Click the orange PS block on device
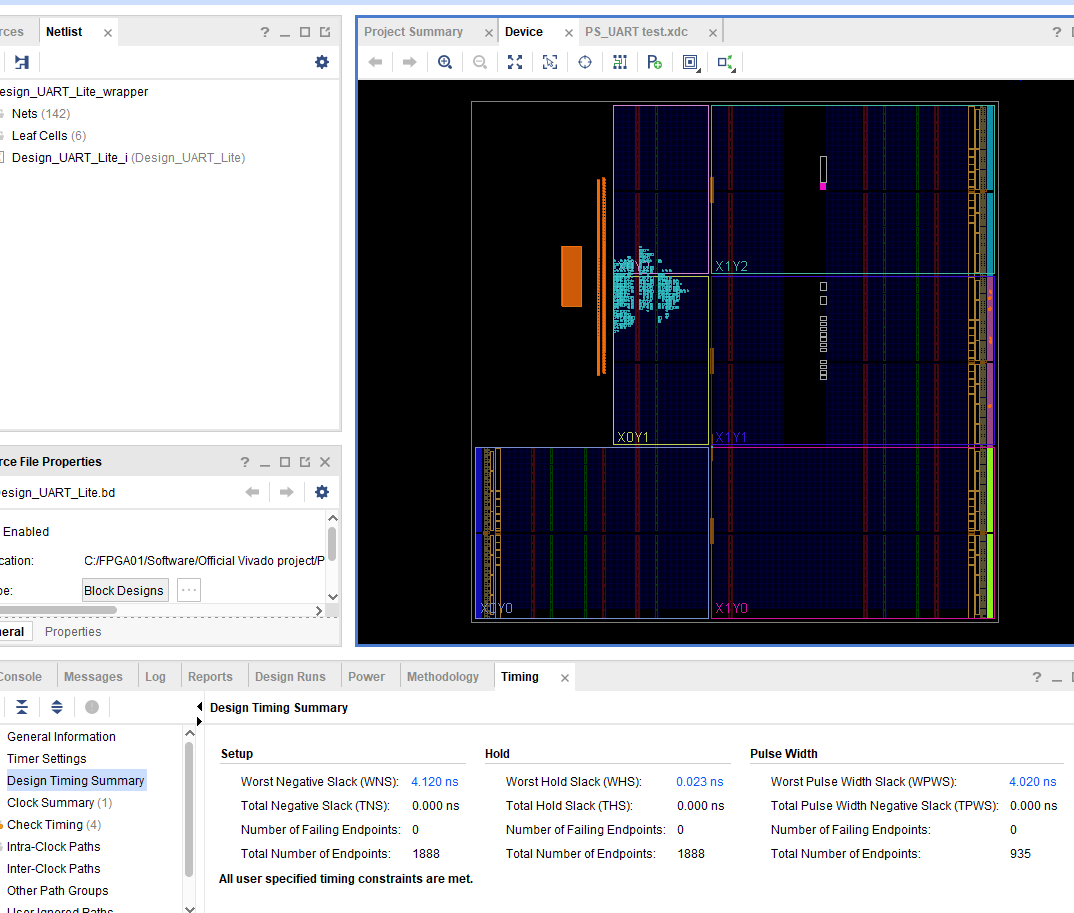The width and height of the screenshot is (1074, 913). [x=571, y=276]
